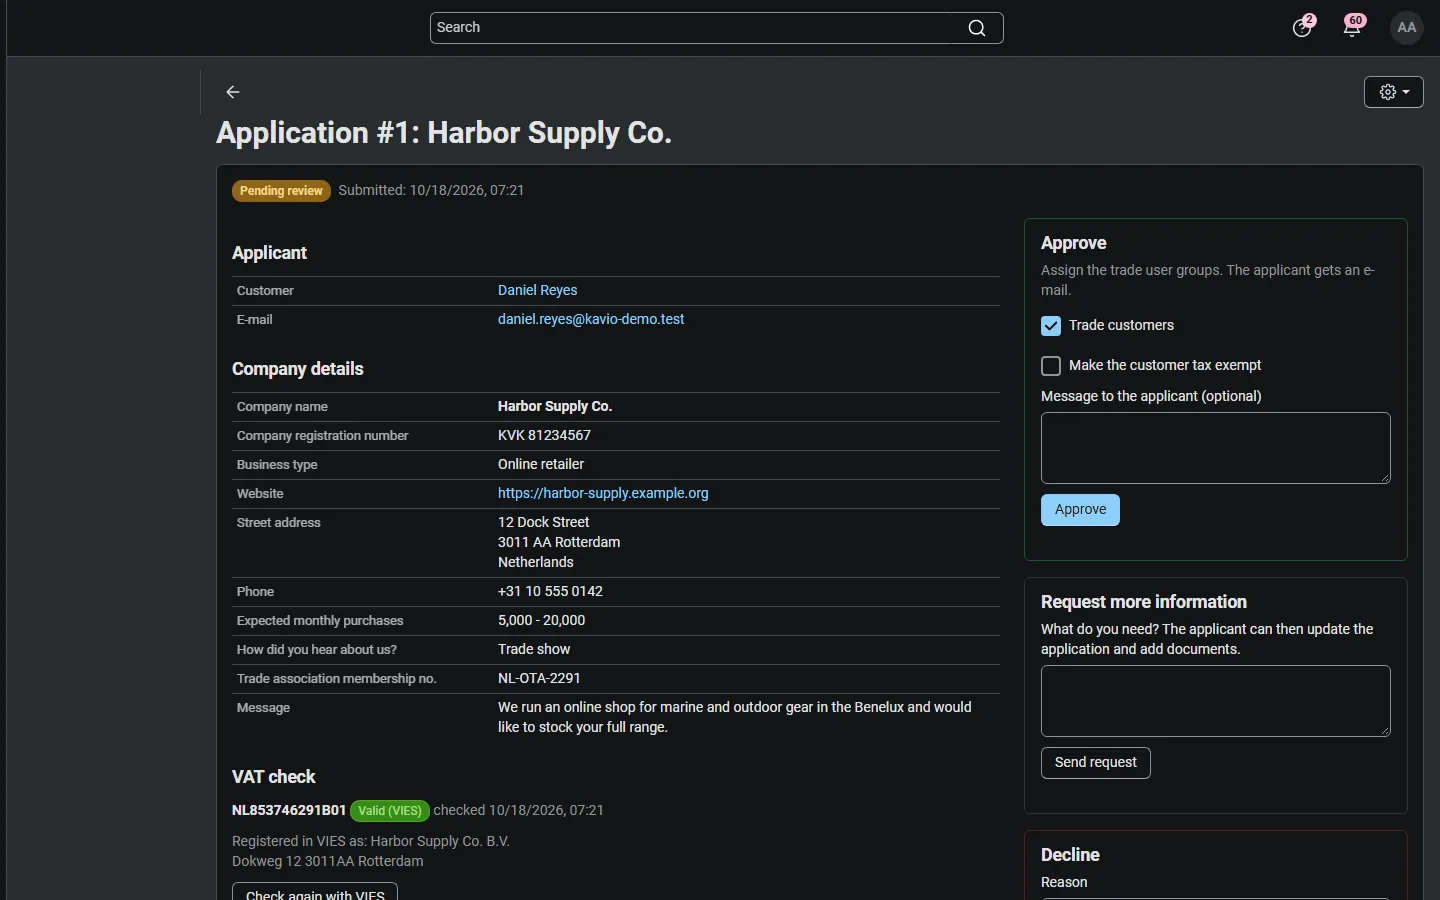Click the daniel.reyes@kavio-demo.test email link
The height and width of the screenshot is (900, 1440).
click(591, 320)
